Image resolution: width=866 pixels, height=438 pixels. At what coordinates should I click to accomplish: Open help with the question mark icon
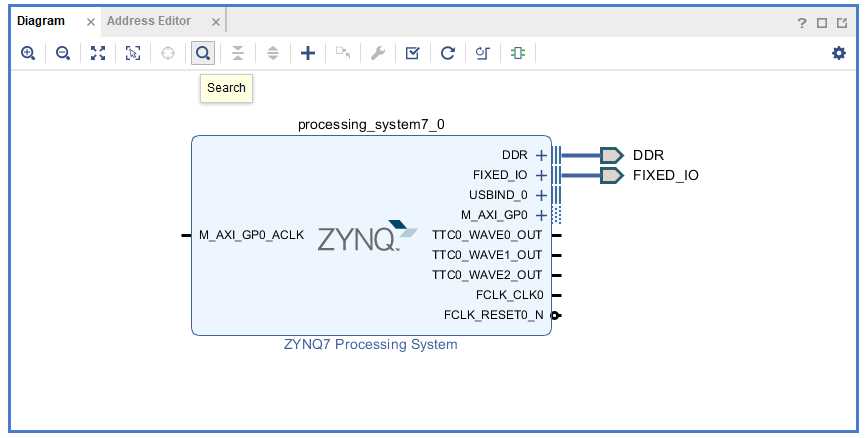[802, 23]
